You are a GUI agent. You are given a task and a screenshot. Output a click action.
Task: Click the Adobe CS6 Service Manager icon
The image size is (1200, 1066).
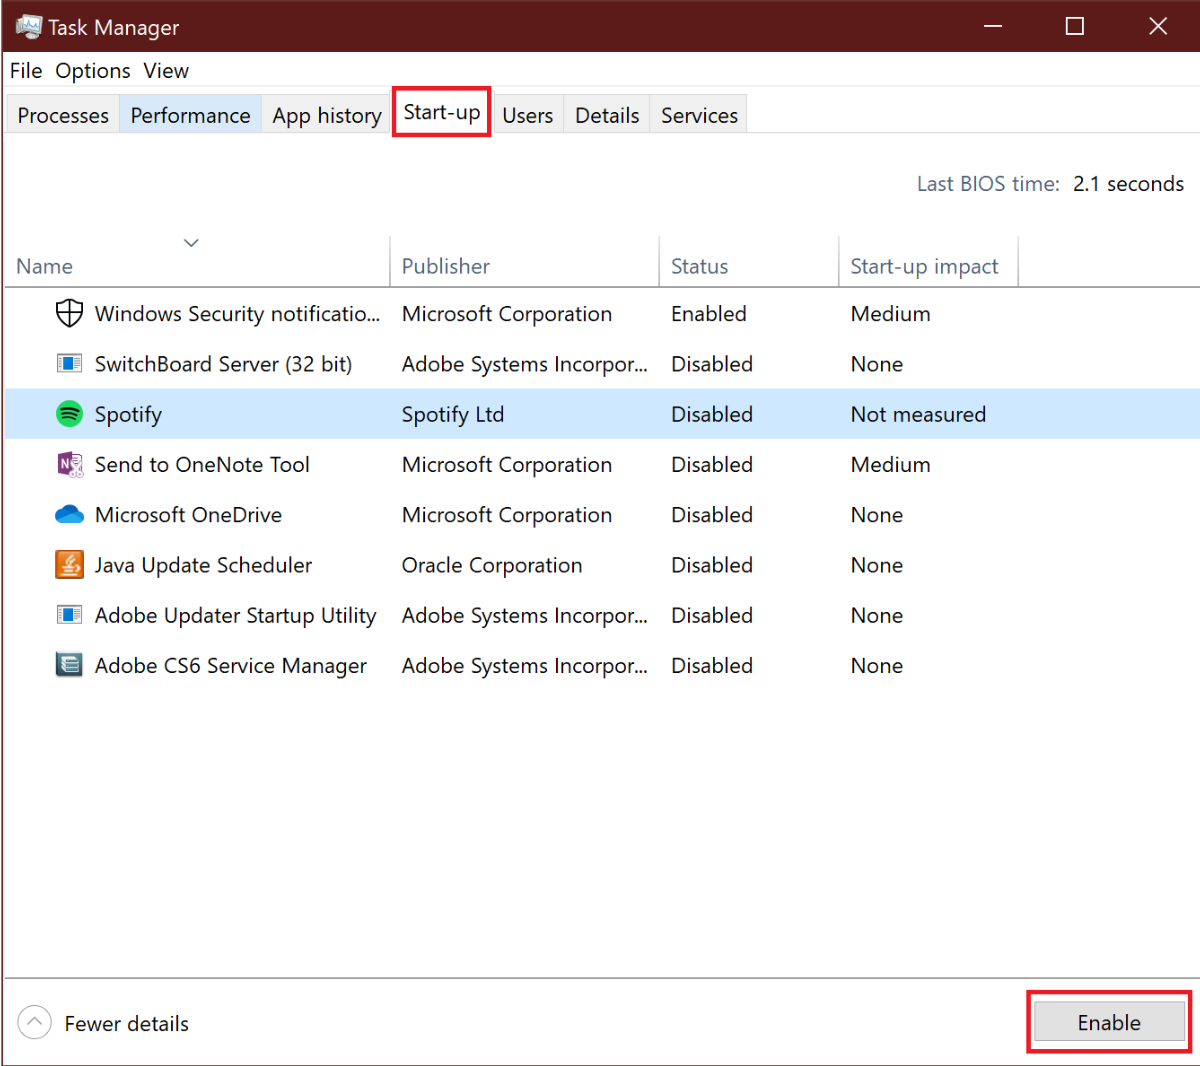click(x=69, y=665)
